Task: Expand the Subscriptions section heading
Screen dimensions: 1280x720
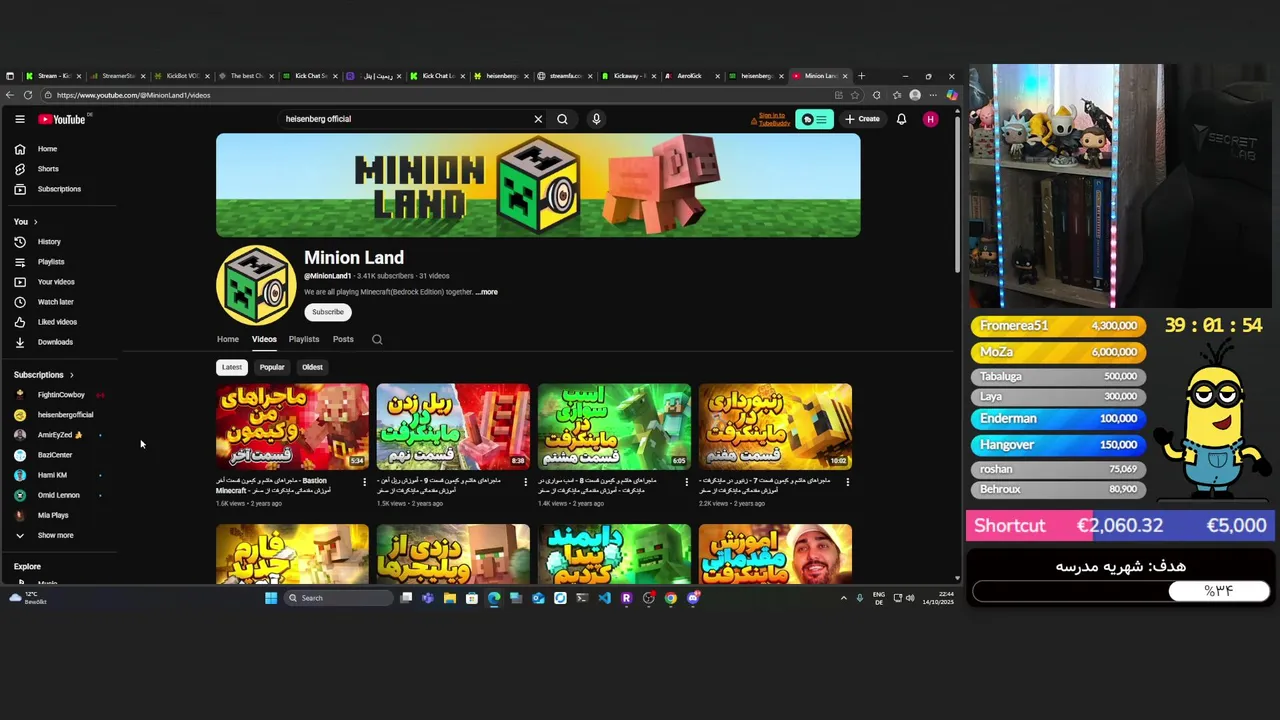Action: point(44,375)
